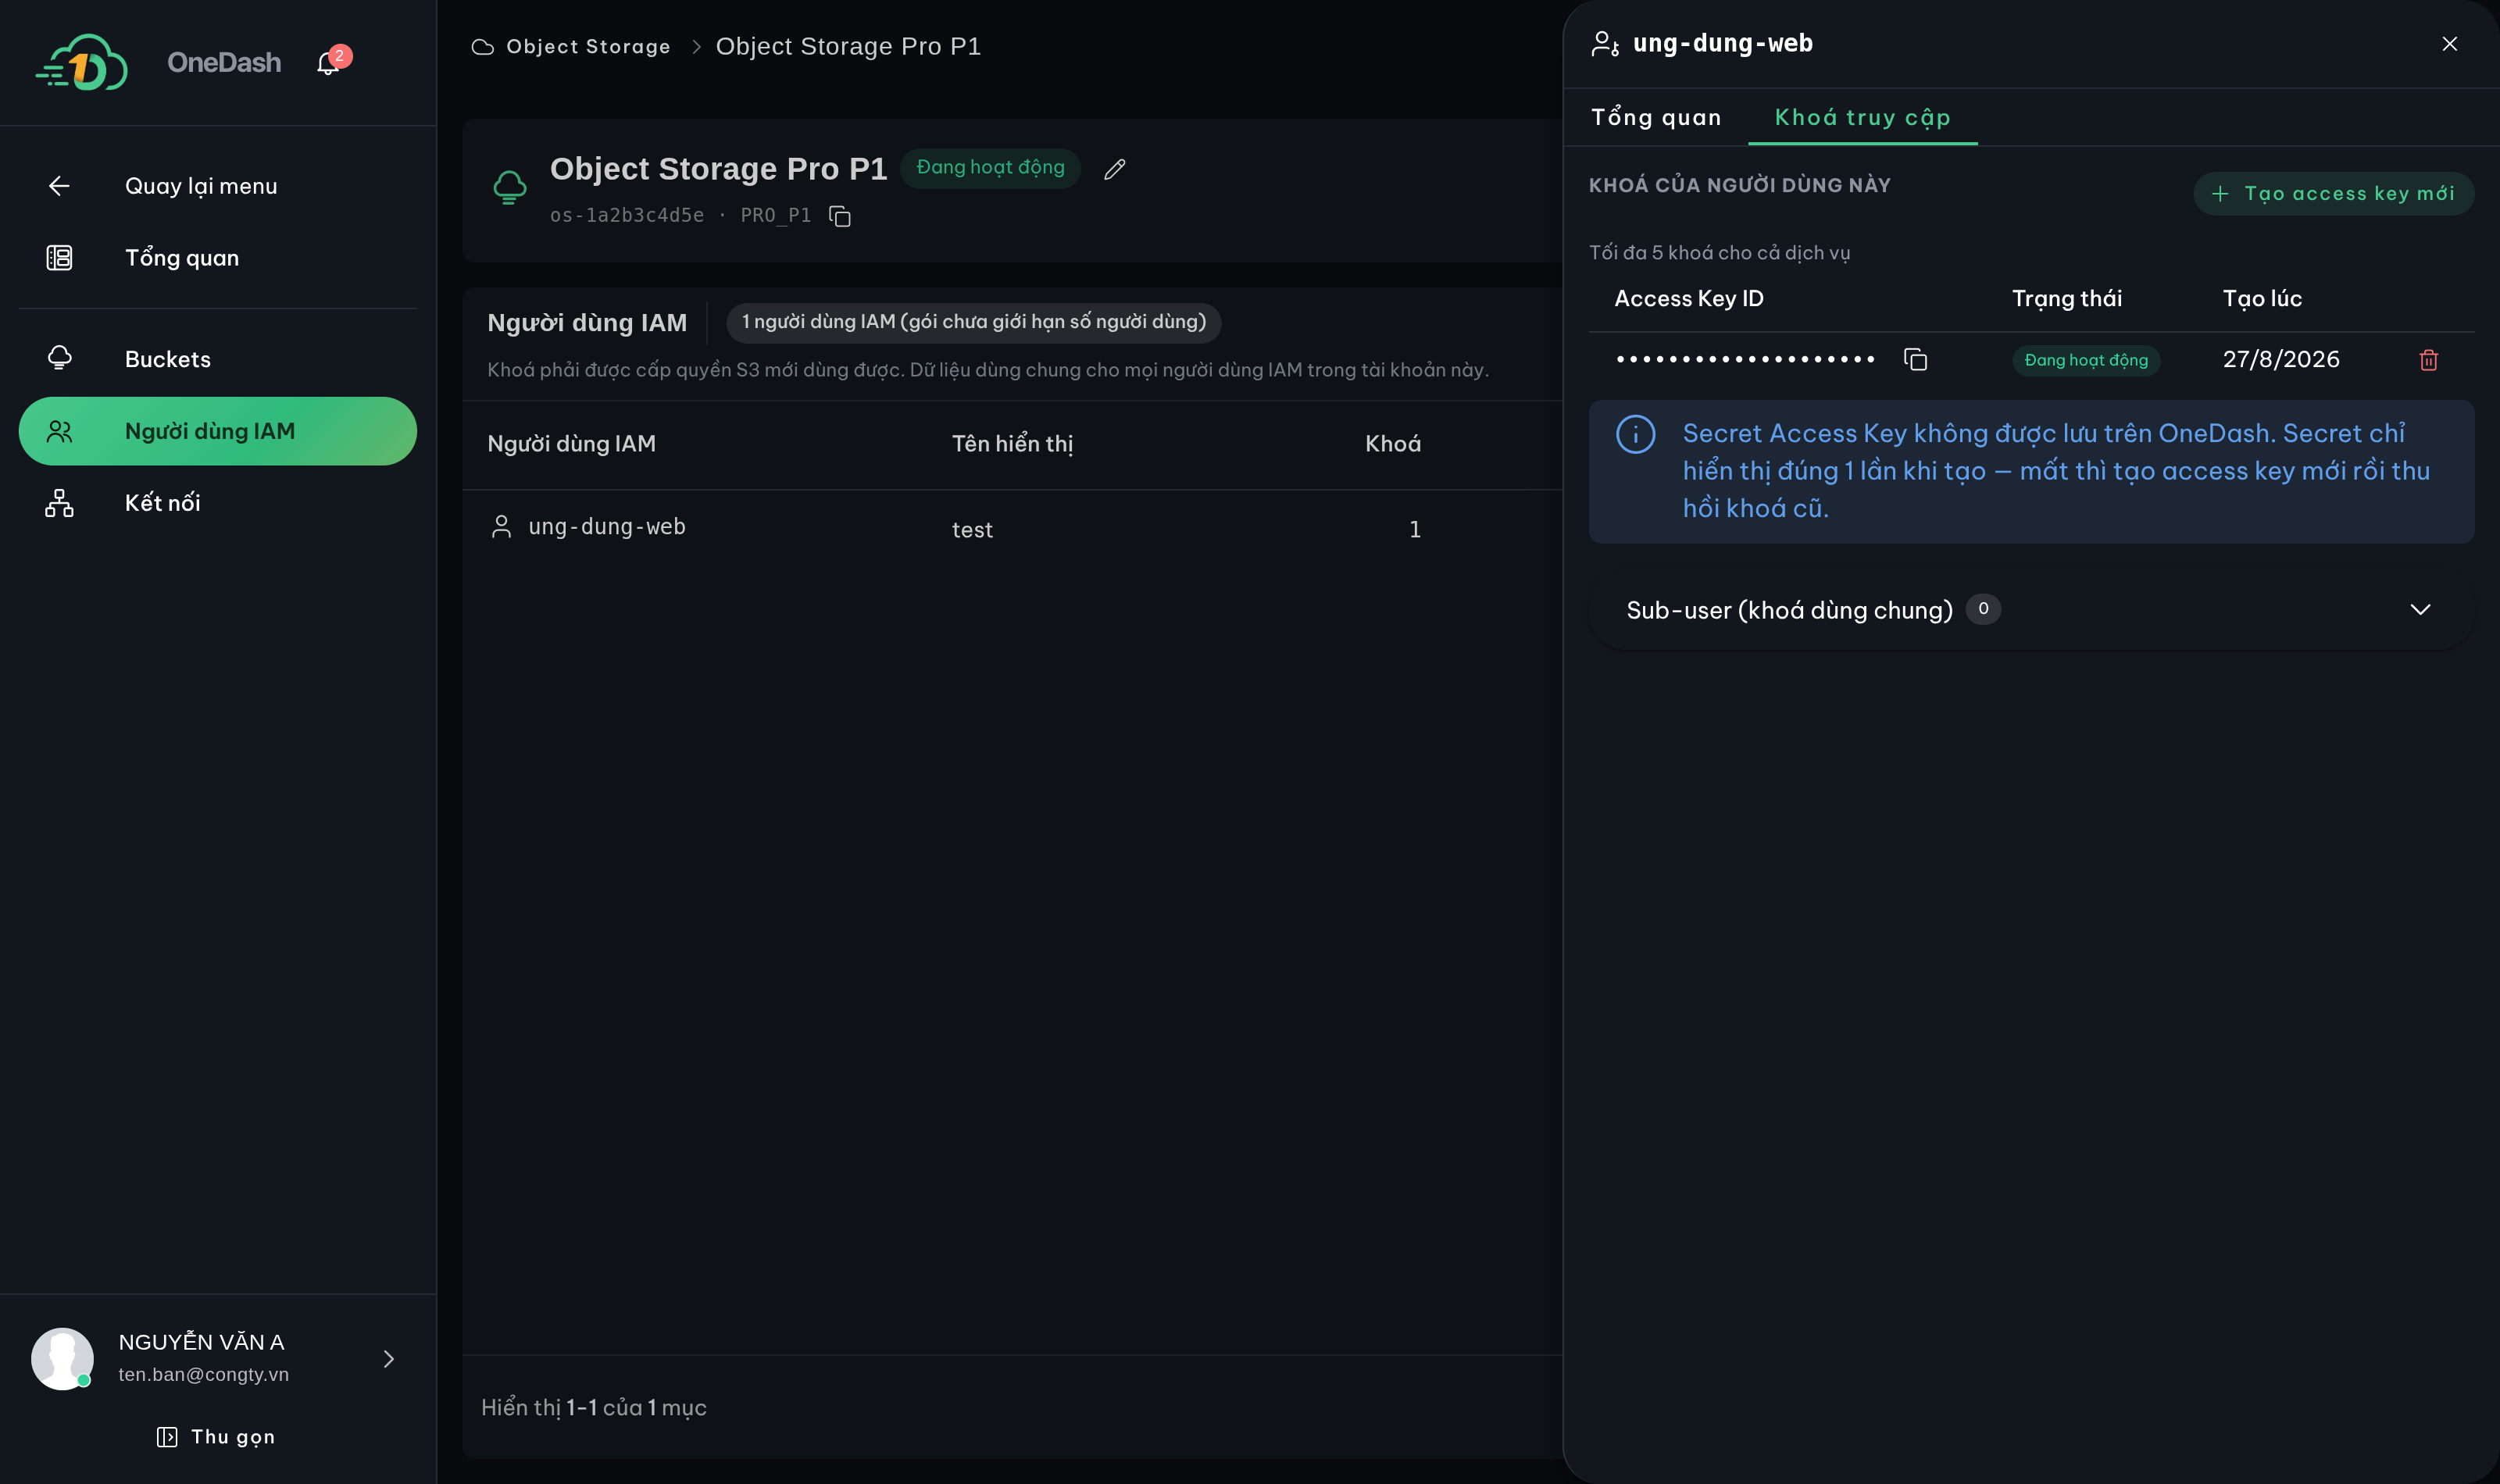Click the cloud icon beside Object Storage Pro P1 title
The image size is (2500, 1484).
click(x=510, y=187)
